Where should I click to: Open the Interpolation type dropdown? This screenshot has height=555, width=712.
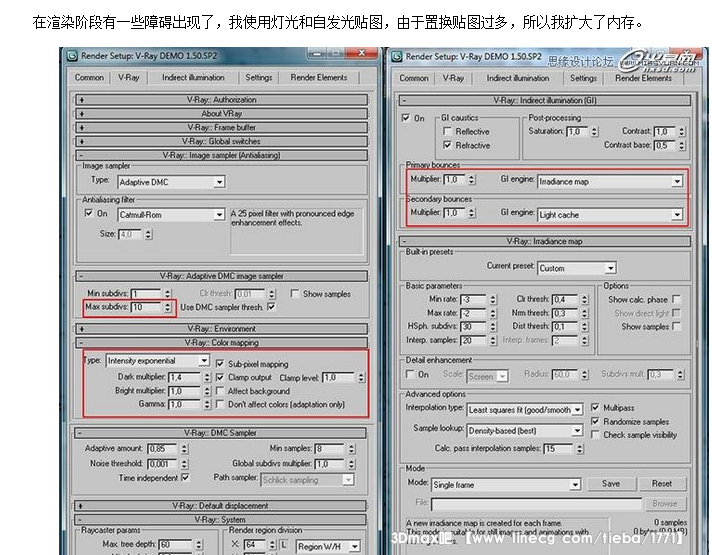(525, 410)
